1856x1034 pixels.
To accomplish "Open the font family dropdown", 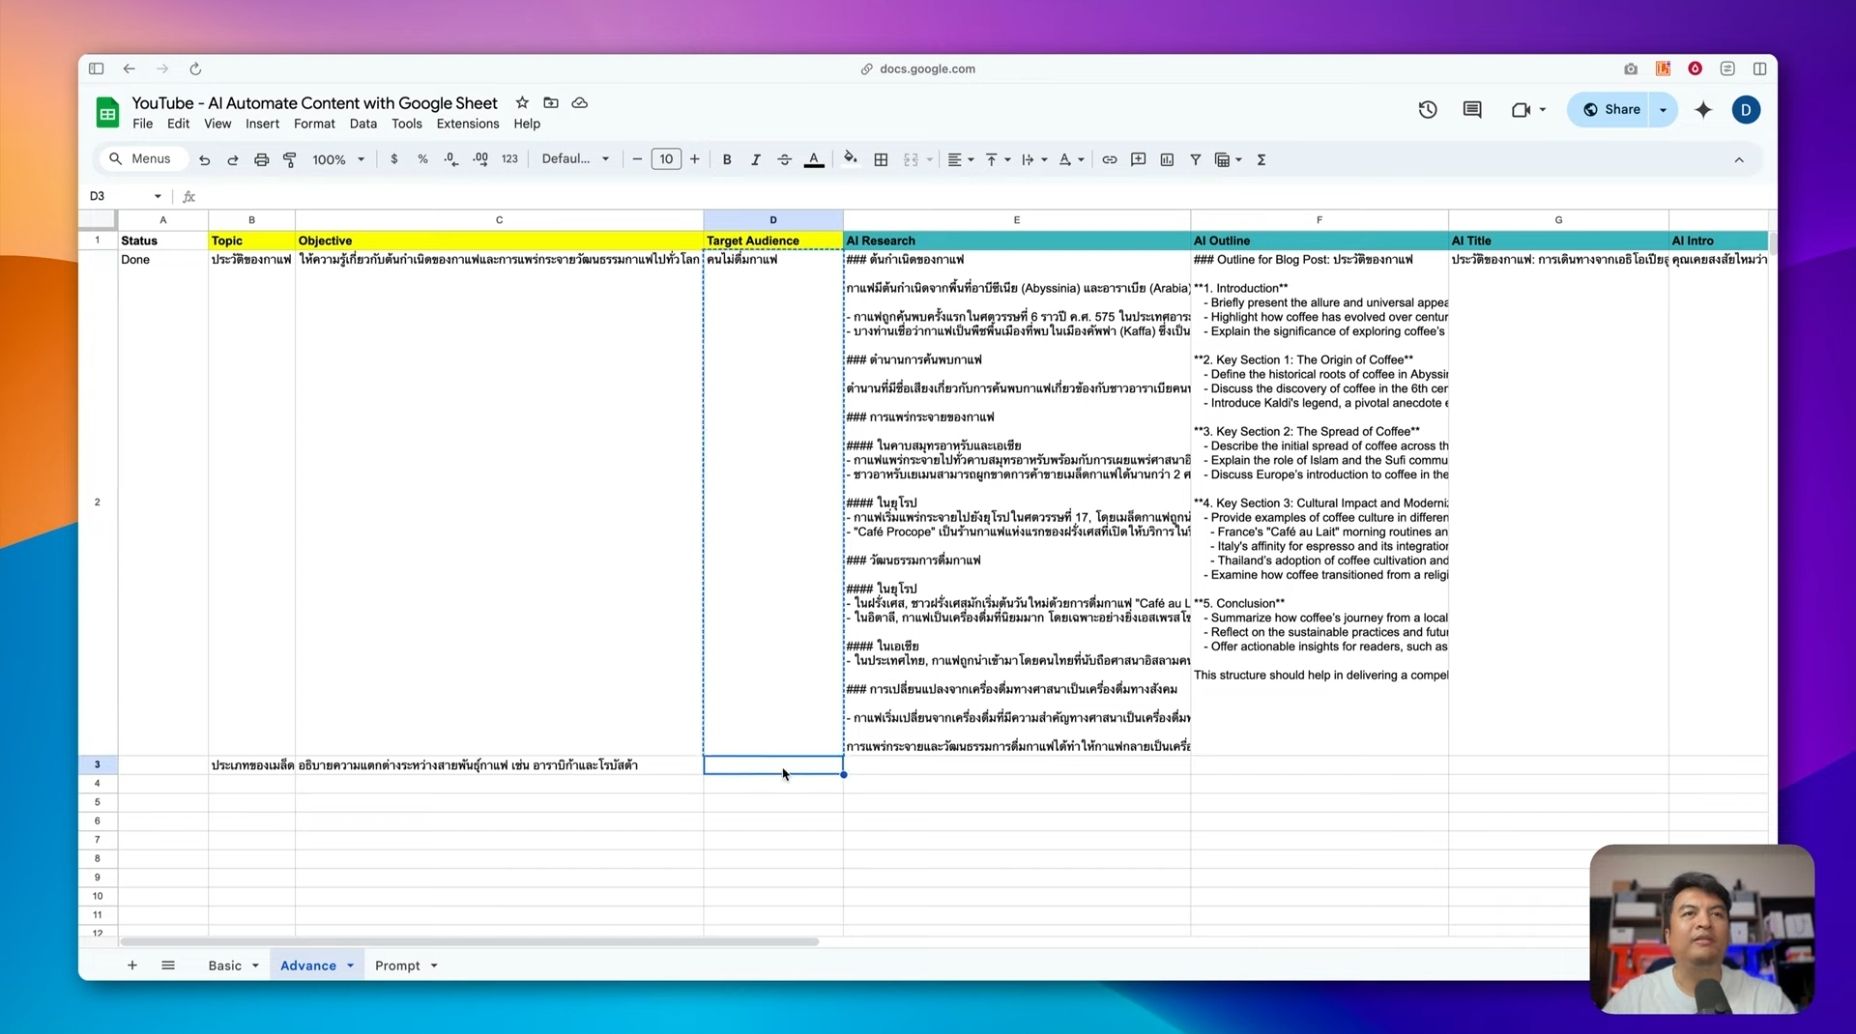I will [575, 159].
